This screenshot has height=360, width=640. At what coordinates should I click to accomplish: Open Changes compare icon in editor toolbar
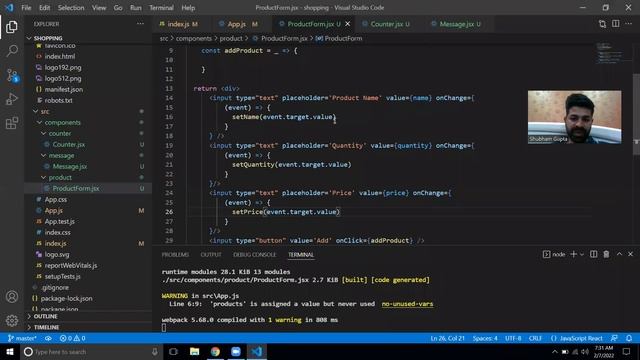[602, 24]
